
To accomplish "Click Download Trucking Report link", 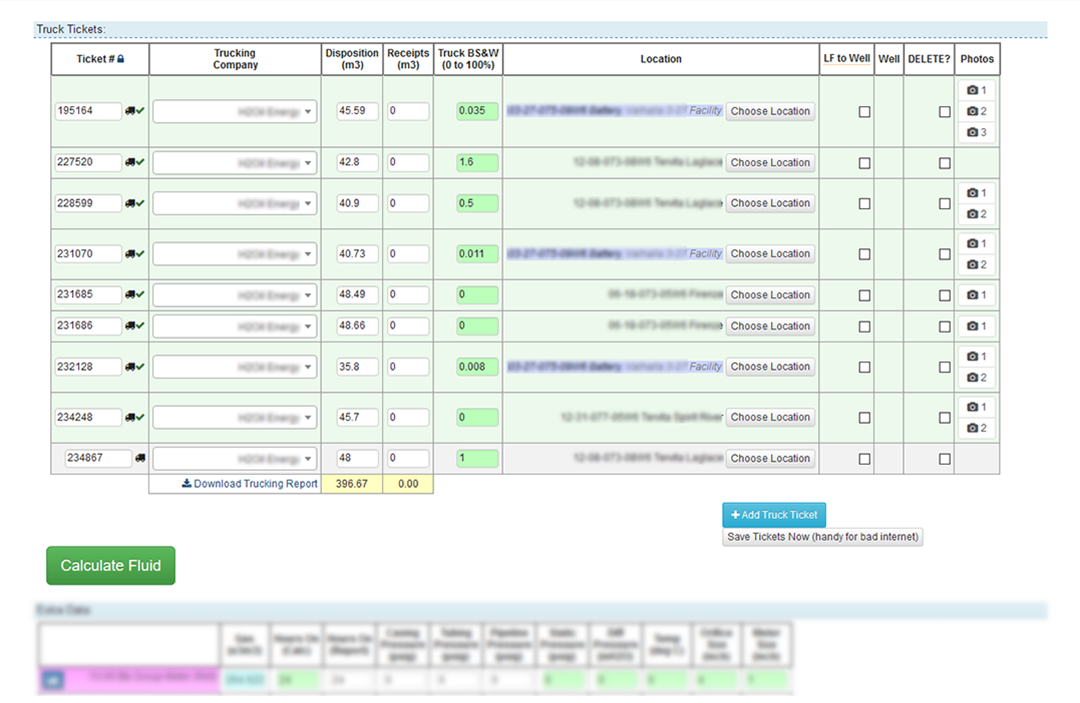I will click(x=250, y=484).
